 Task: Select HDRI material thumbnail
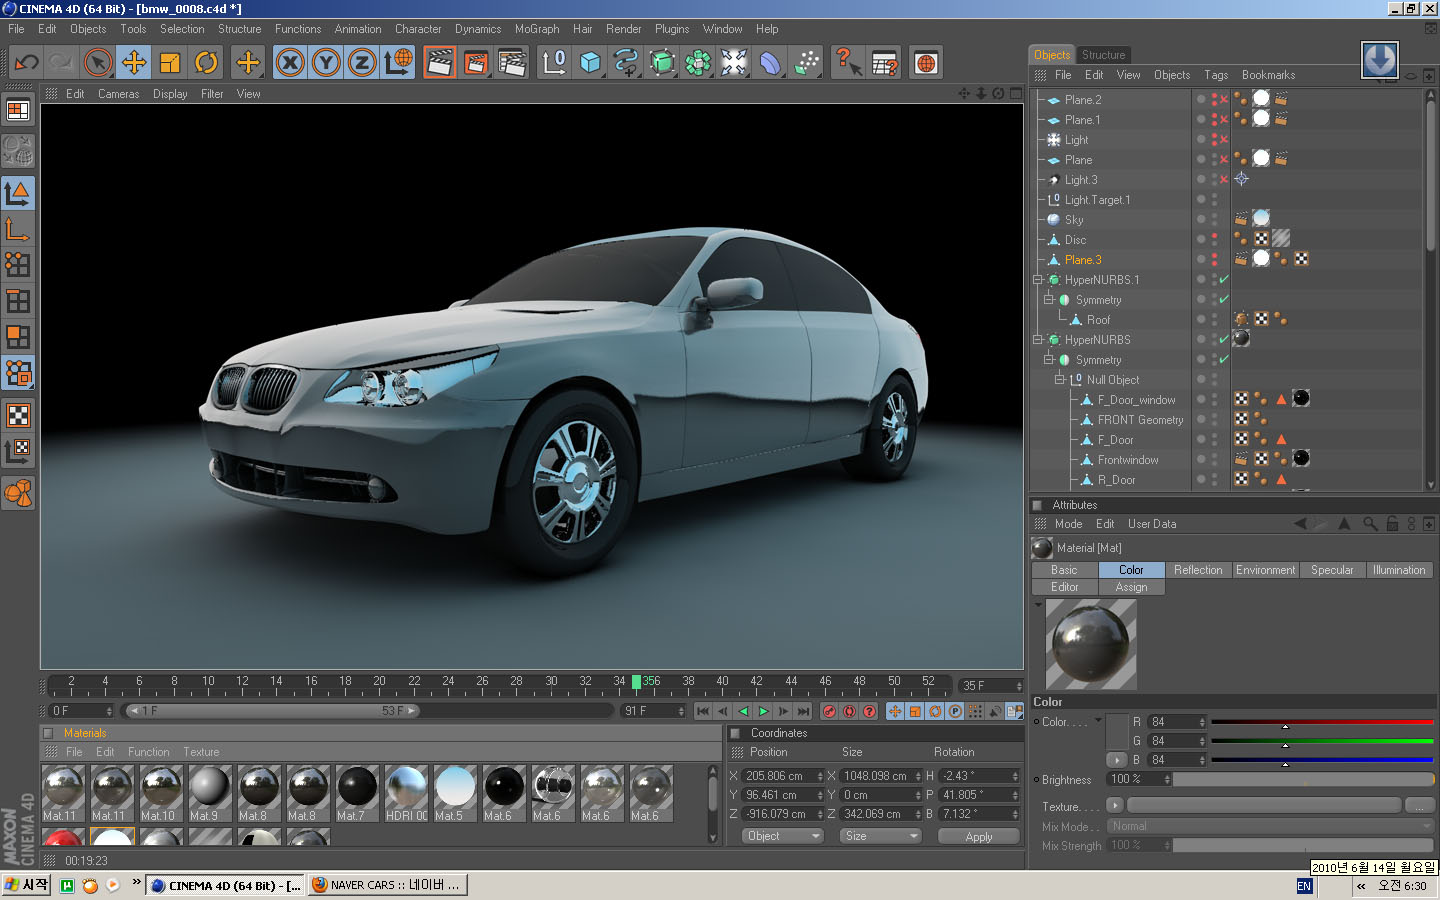click(407, 793)
